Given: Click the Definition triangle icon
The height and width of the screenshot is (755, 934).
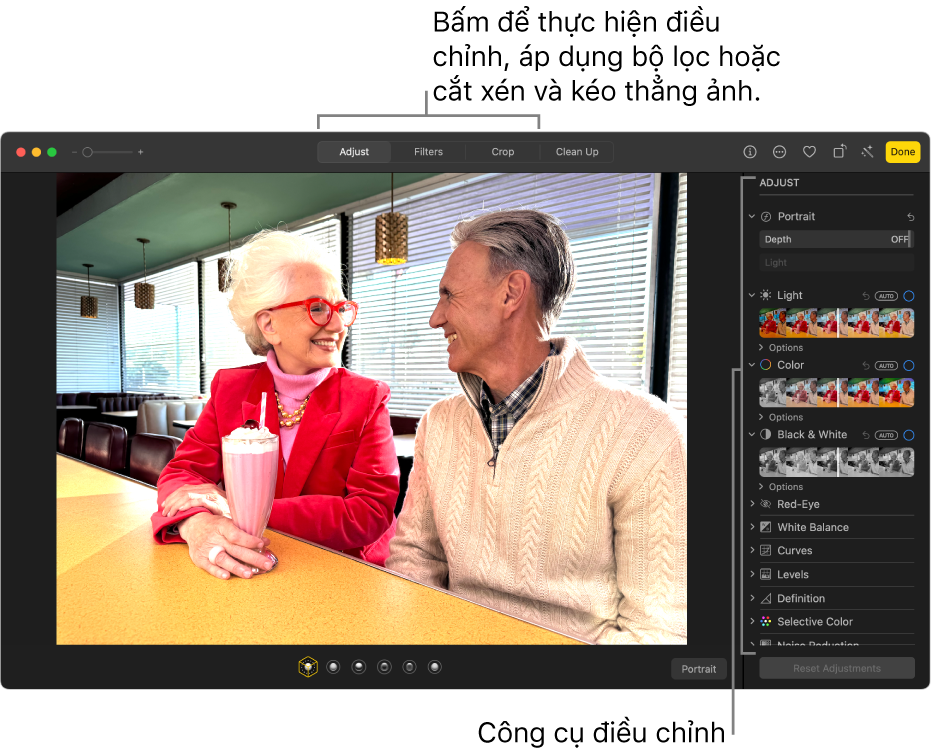Looking at the screenshot, I should click(x=765, y=598).
